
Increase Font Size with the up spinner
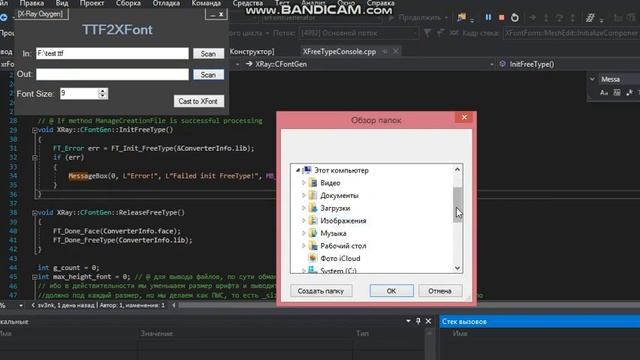(103, 91)
